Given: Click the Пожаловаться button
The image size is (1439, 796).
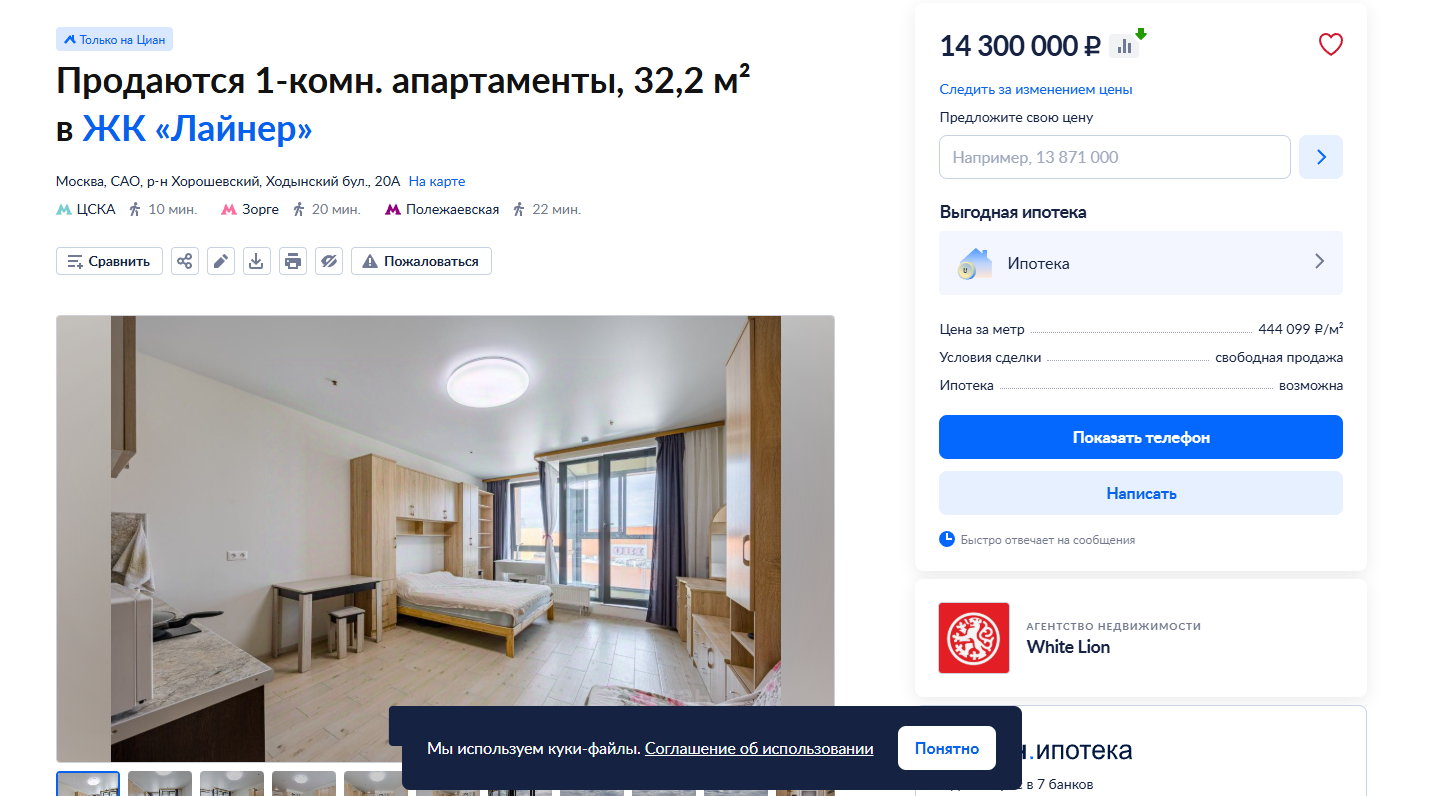Looking at the screenshot, I should (x=421, y=261).
